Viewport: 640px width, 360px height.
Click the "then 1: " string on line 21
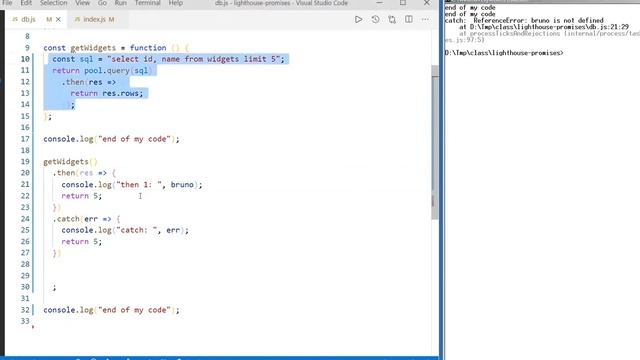point(139,184)
